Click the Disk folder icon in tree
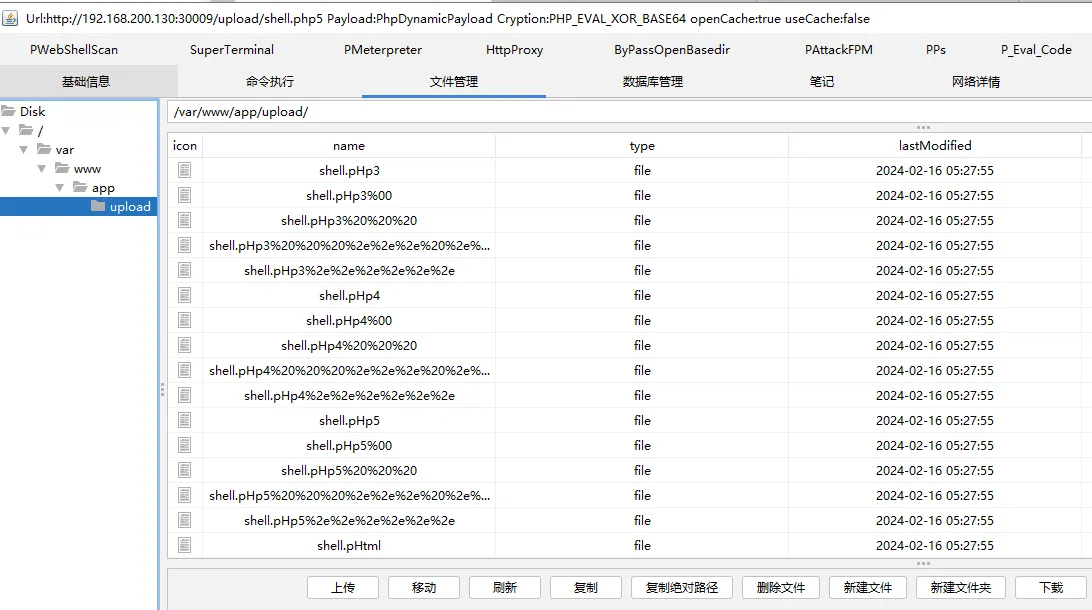 (8, 112)
